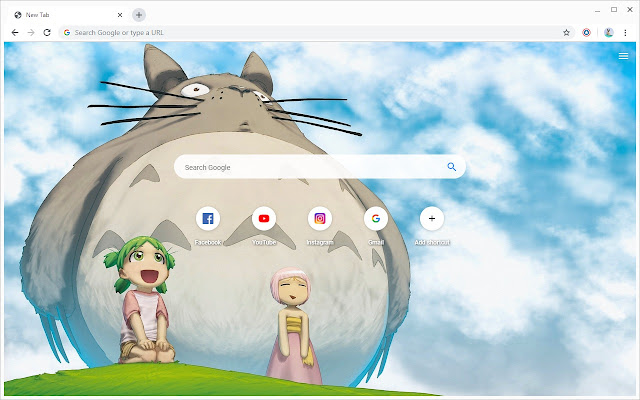640x400 pixels.
Task: Go back using the back arrow
Action: (15, 32)
